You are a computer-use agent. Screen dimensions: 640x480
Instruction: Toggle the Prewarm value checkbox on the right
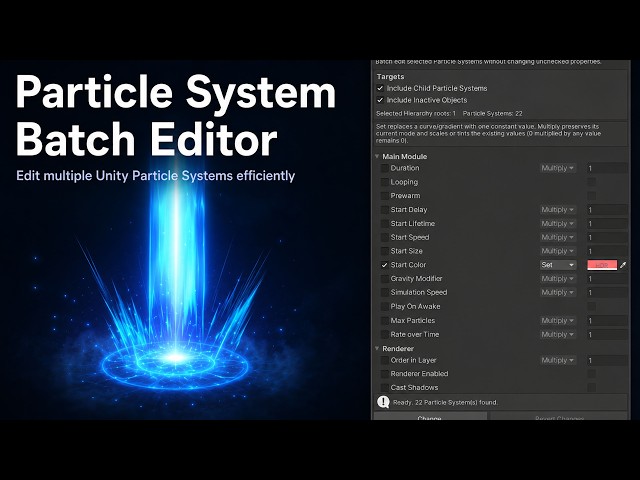coord(591,196)
